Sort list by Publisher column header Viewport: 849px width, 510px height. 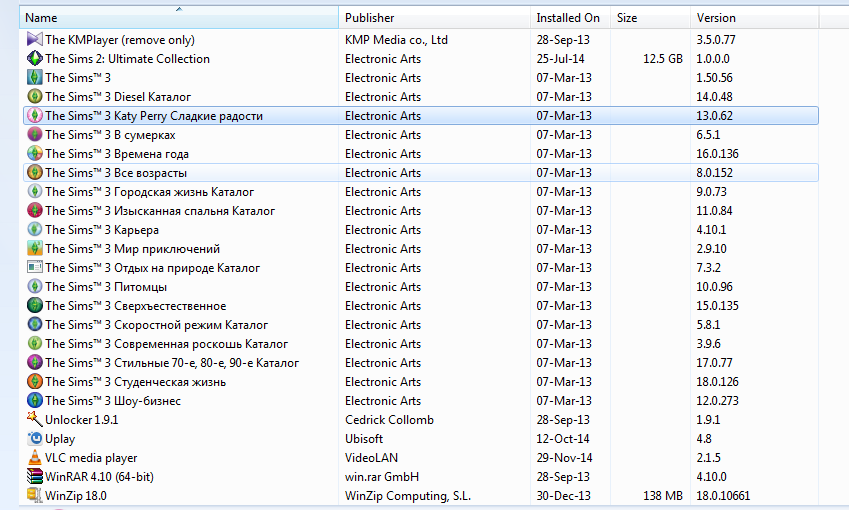click(x=434, y=17)
